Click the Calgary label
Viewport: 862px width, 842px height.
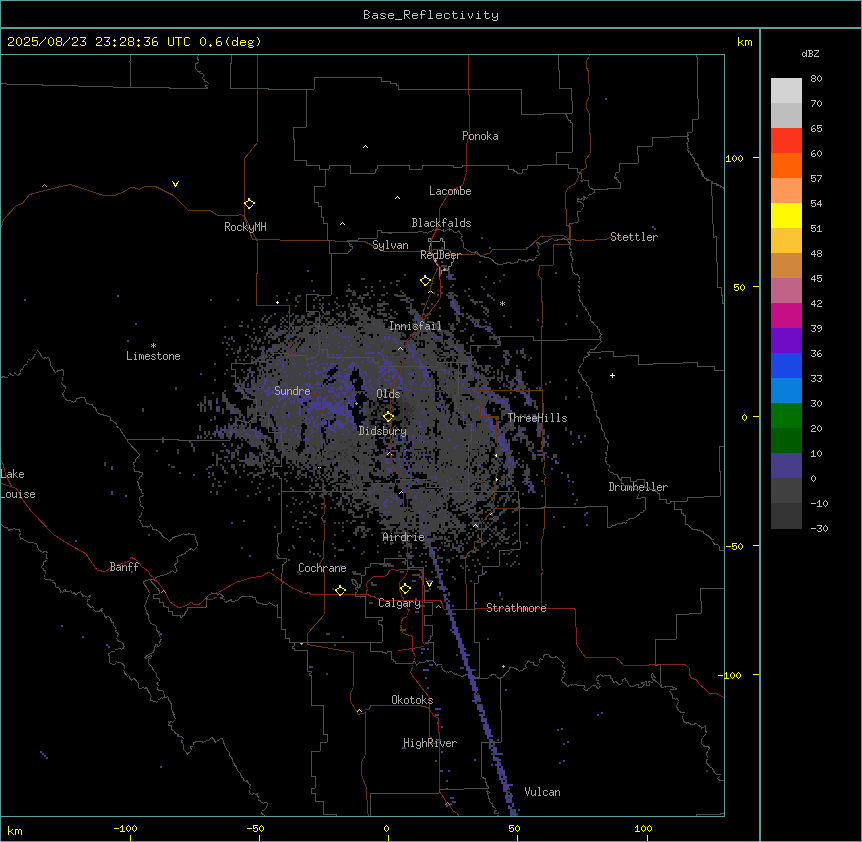tap(399, 603)
